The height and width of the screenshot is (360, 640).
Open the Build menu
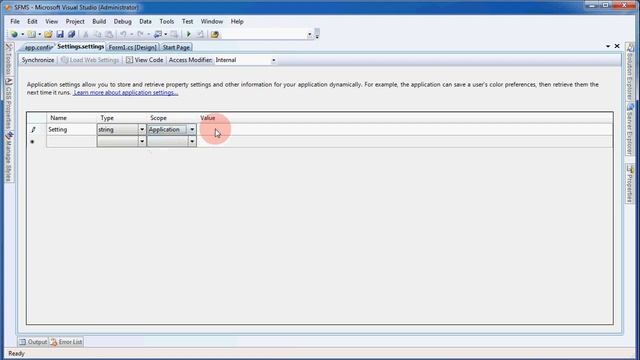pos(99,21)
